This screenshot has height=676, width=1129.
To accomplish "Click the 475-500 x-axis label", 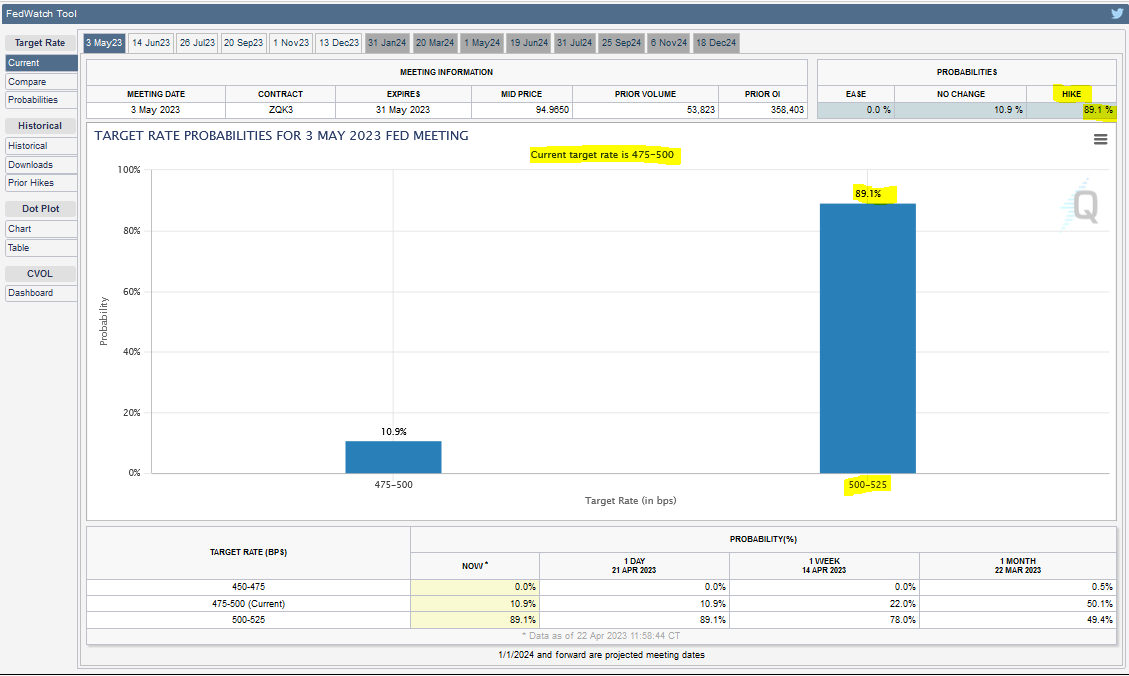I will click(394, 485).
